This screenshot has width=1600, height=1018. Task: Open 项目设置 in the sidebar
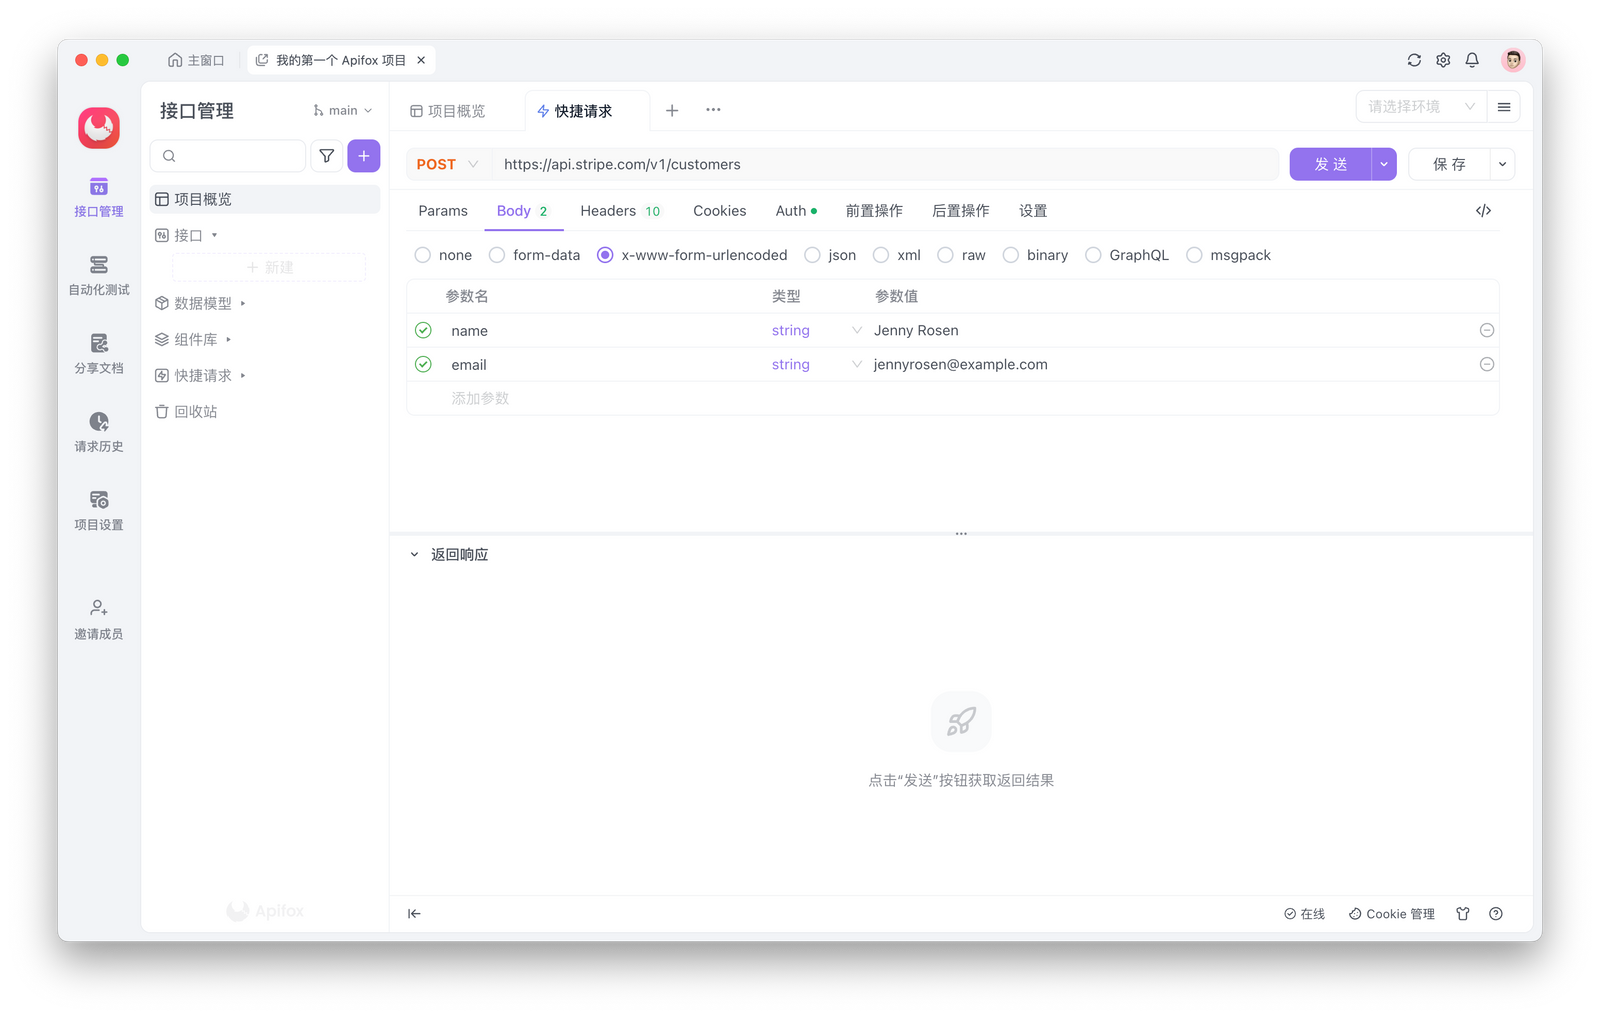[x=97, y=510]
